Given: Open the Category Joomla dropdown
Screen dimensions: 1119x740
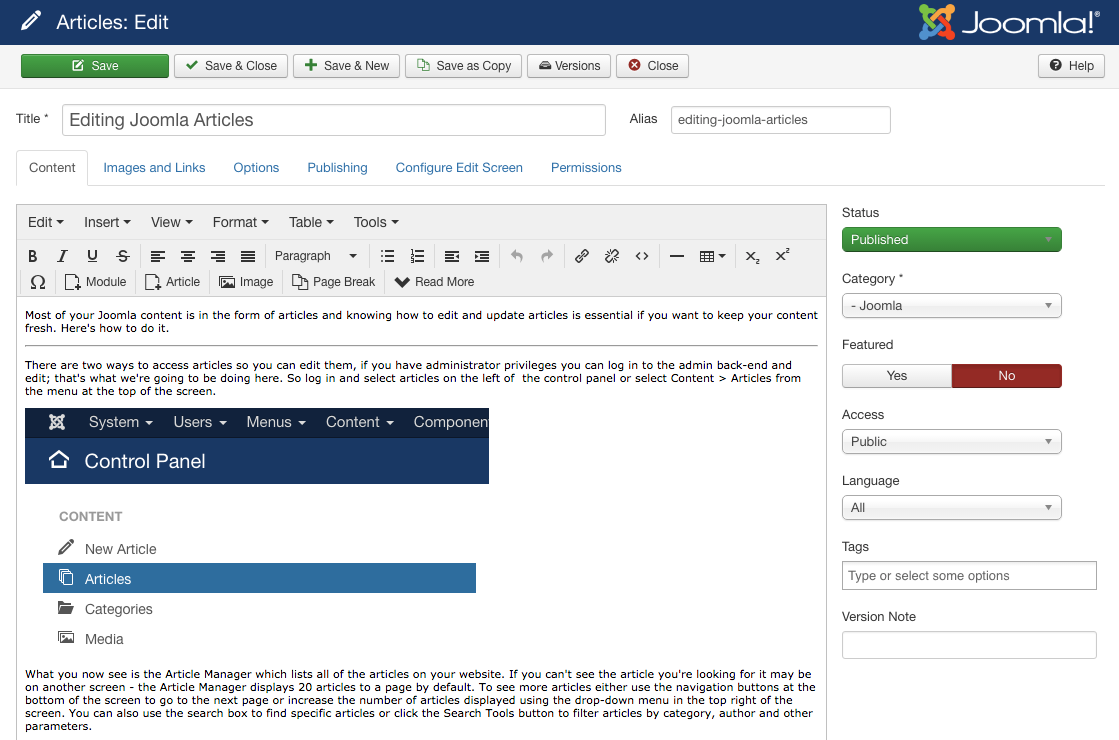Looking at the screenshot, I should (x=951, y=305).
